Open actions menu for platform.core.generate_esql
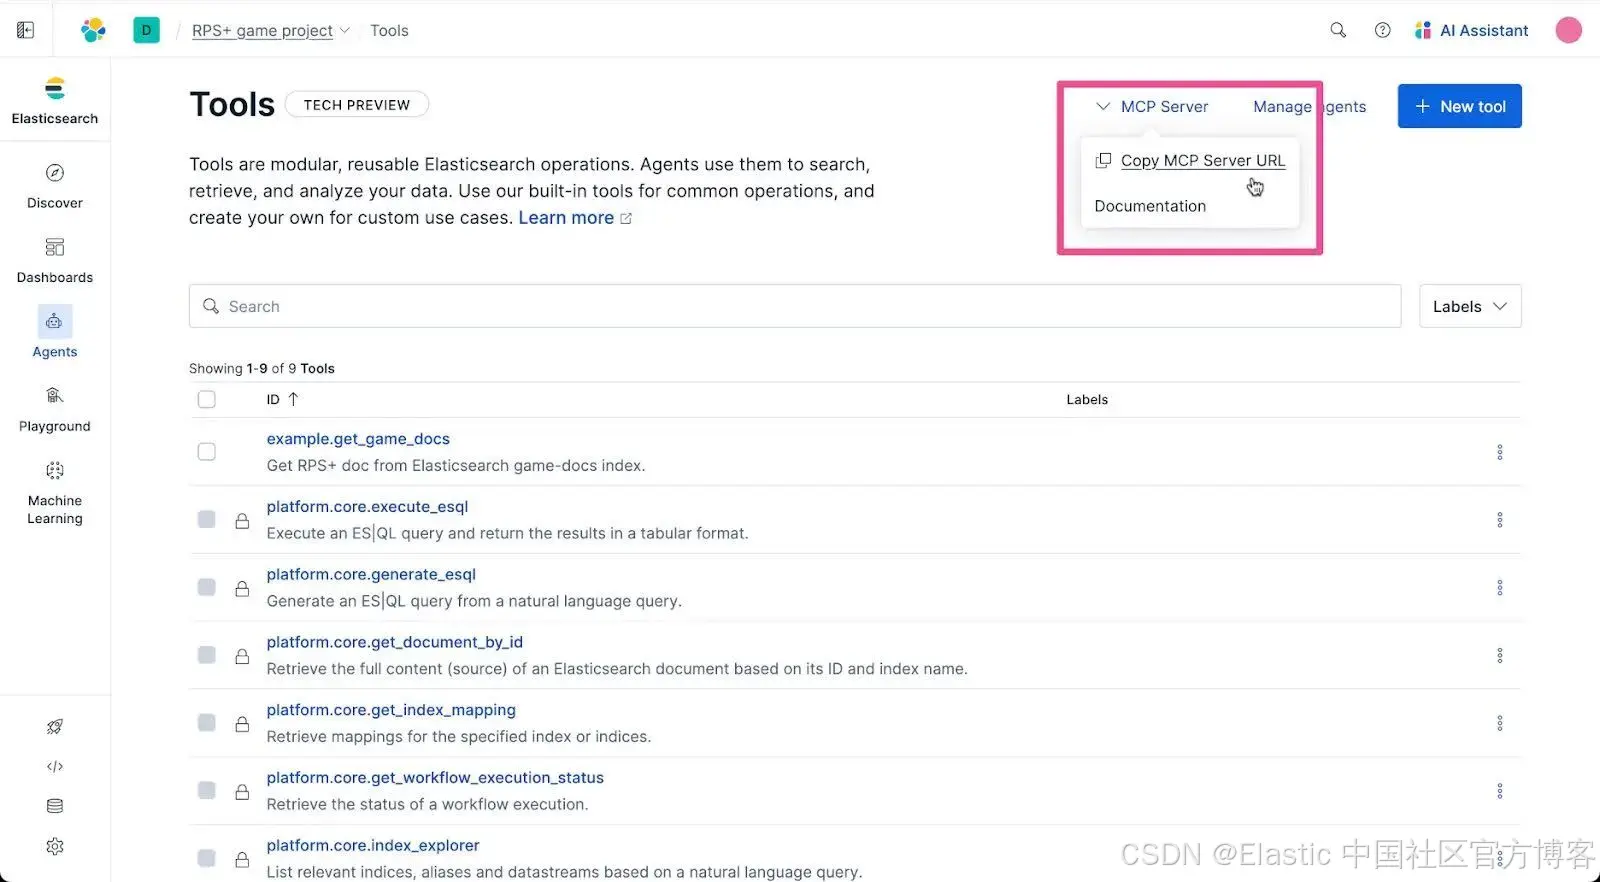Image resolution: width=1600 pixels, height=882 pixels. pos(1499,588)
